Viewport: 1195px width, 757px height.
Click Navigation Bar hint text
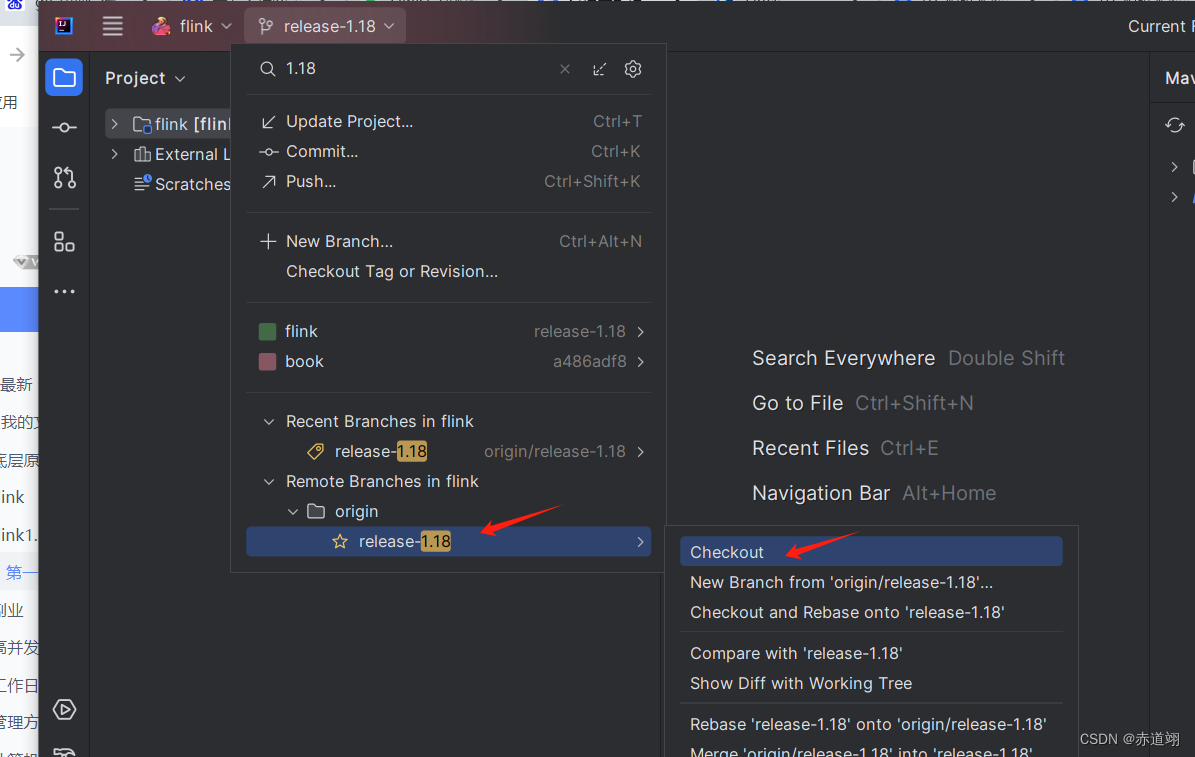[x=821, y=493]
